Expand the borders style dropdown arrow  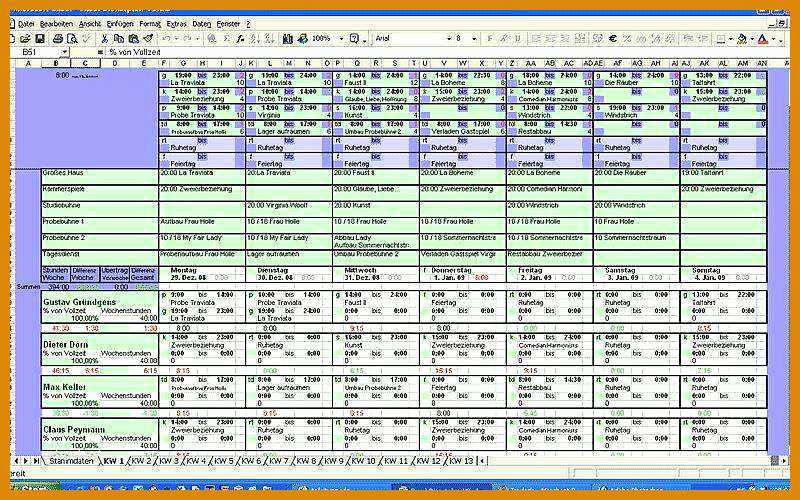(x=731, y=39)
